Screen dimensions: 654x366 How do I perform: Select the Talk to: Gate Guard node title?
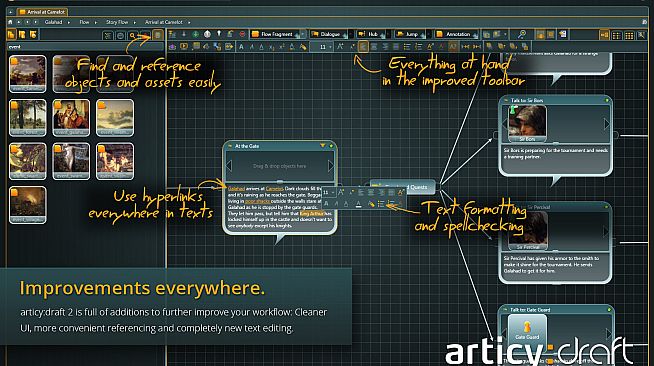(x=530, y=310)
